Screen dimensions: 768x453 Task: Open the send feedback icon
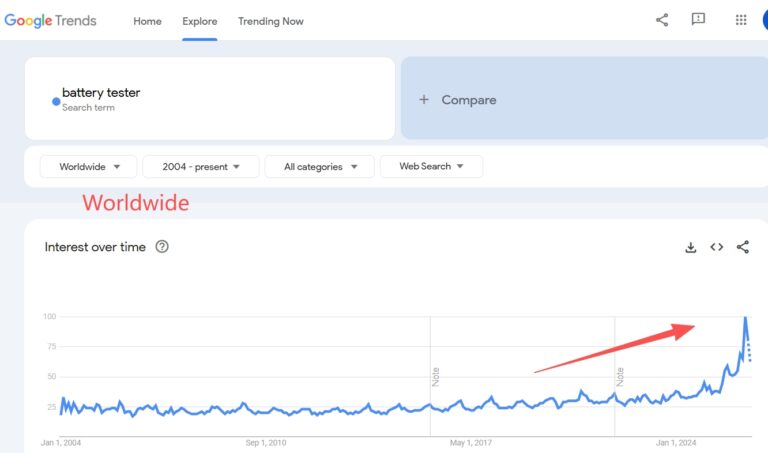(x=698, y=20)
